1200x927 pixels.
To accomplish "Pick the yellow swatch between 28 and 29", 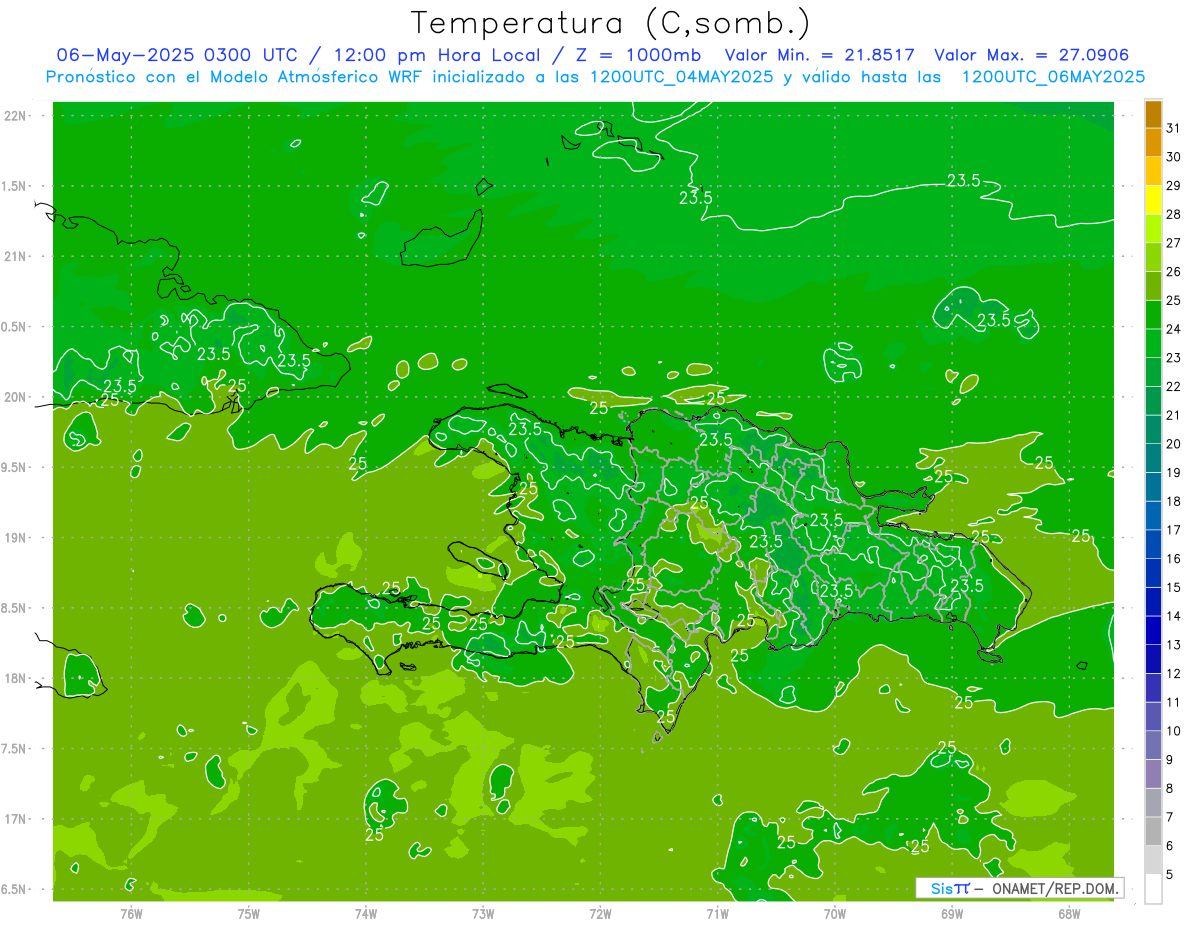I will tap(1153, 200).
